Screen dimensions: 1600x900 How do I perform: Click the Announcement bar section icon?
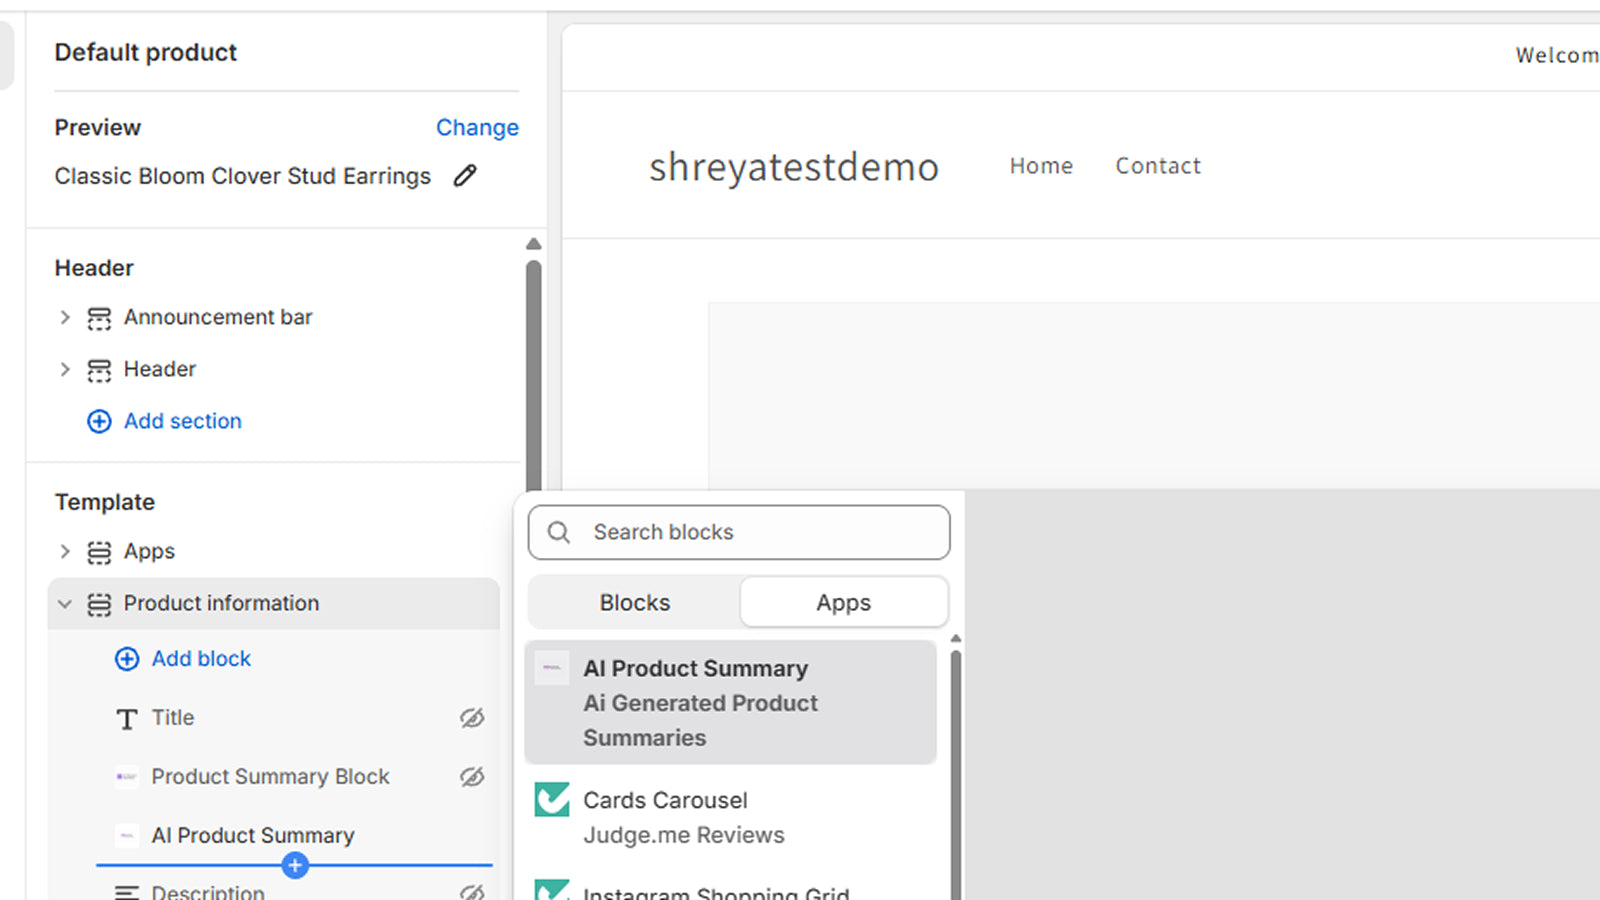pos(99,317)
